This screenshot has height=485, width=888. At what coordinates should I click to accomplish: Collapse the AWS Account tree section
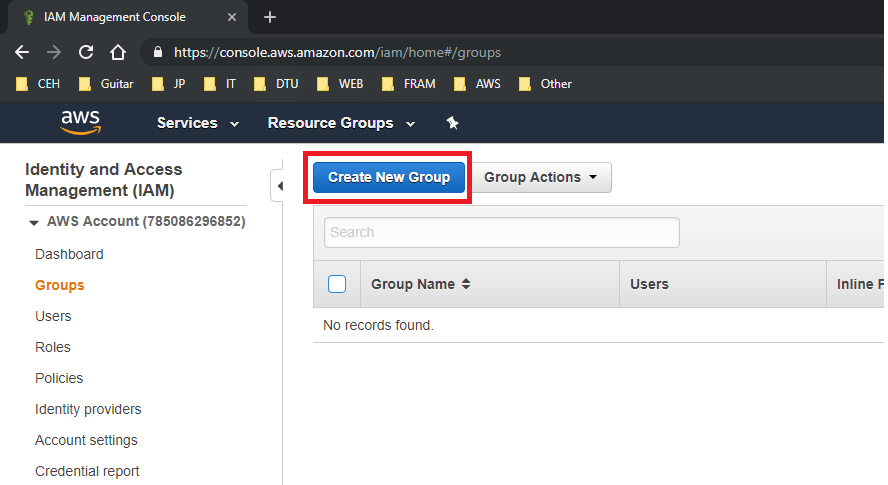click(34, 222)
